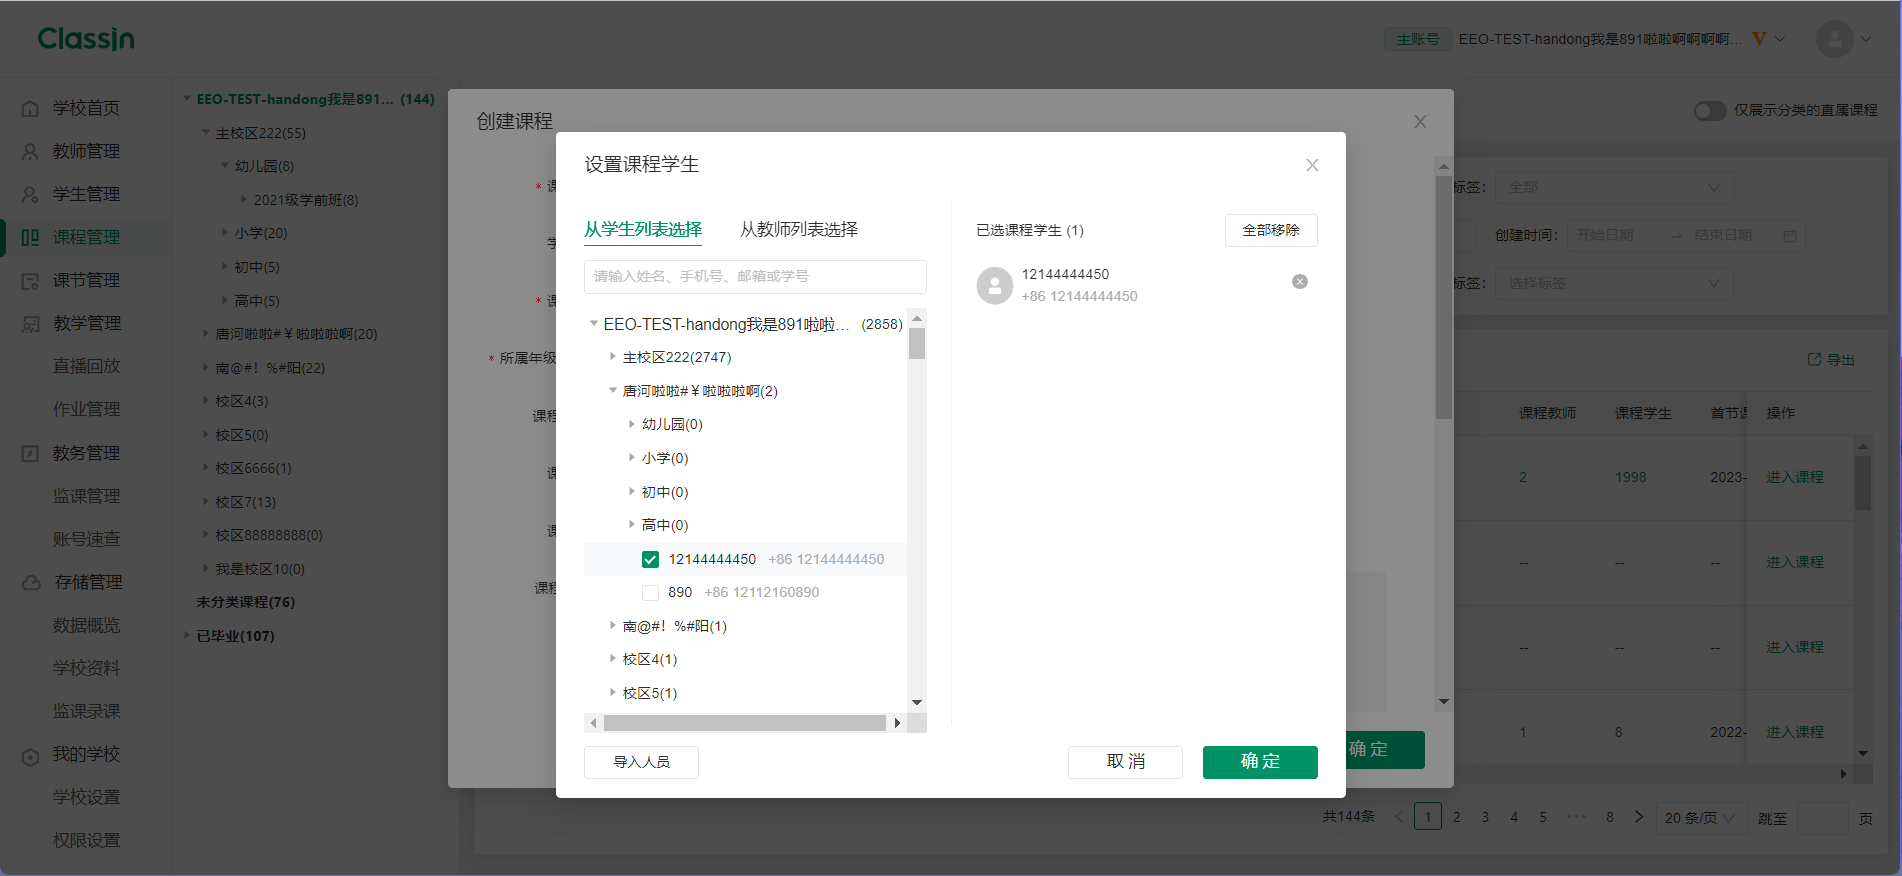Open 账号速查 in sidebar menu

86,539
